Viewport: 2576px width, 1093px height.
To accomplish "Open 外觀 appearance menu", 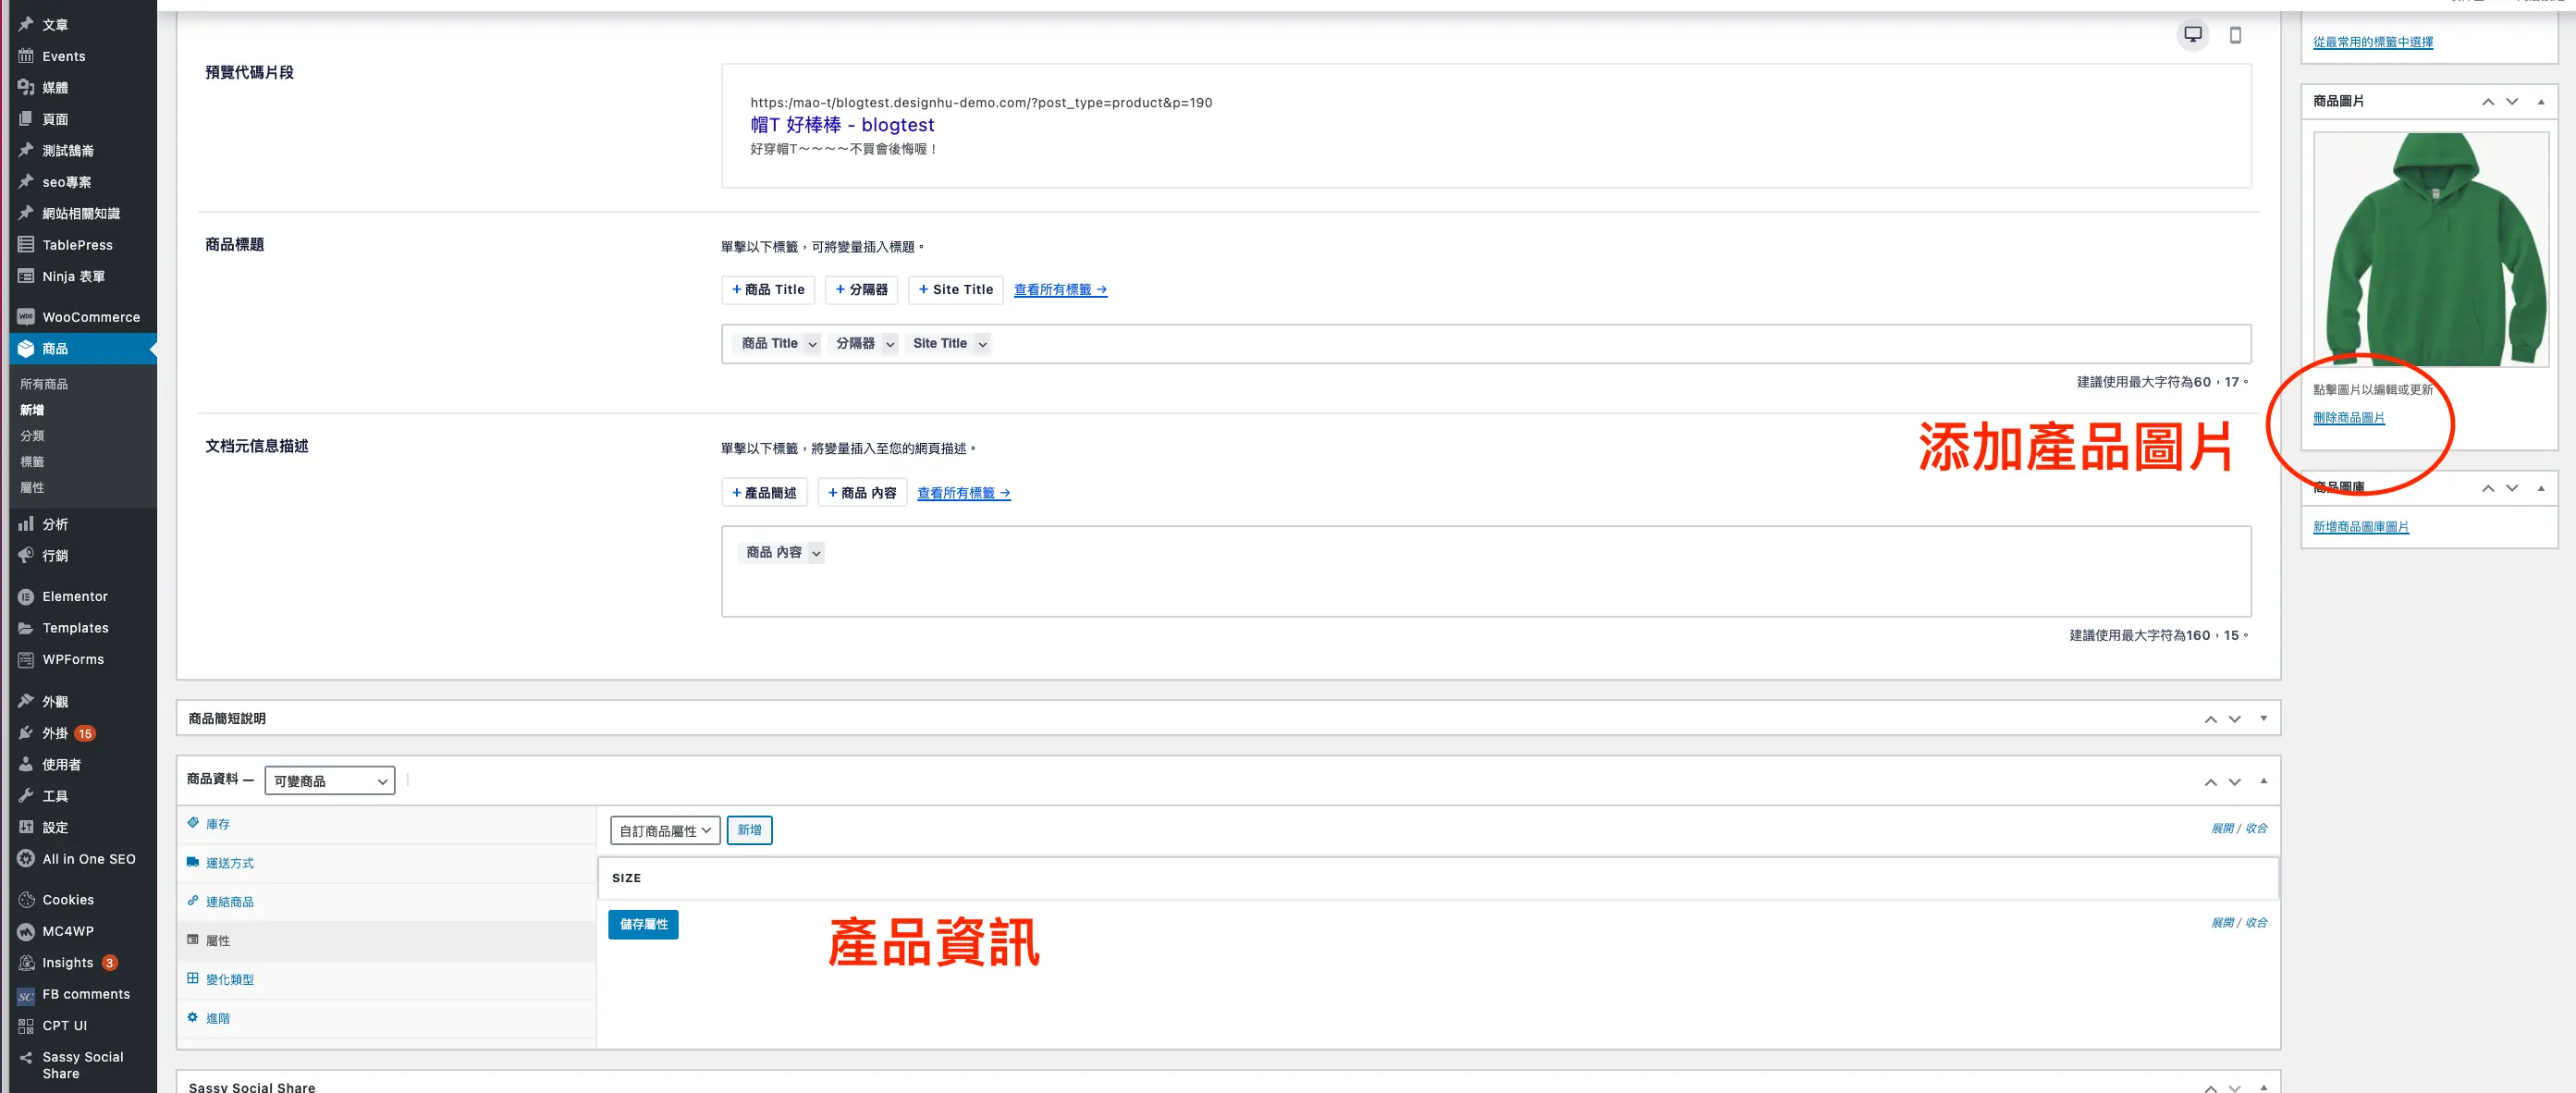I will click(x=55, y=702).
